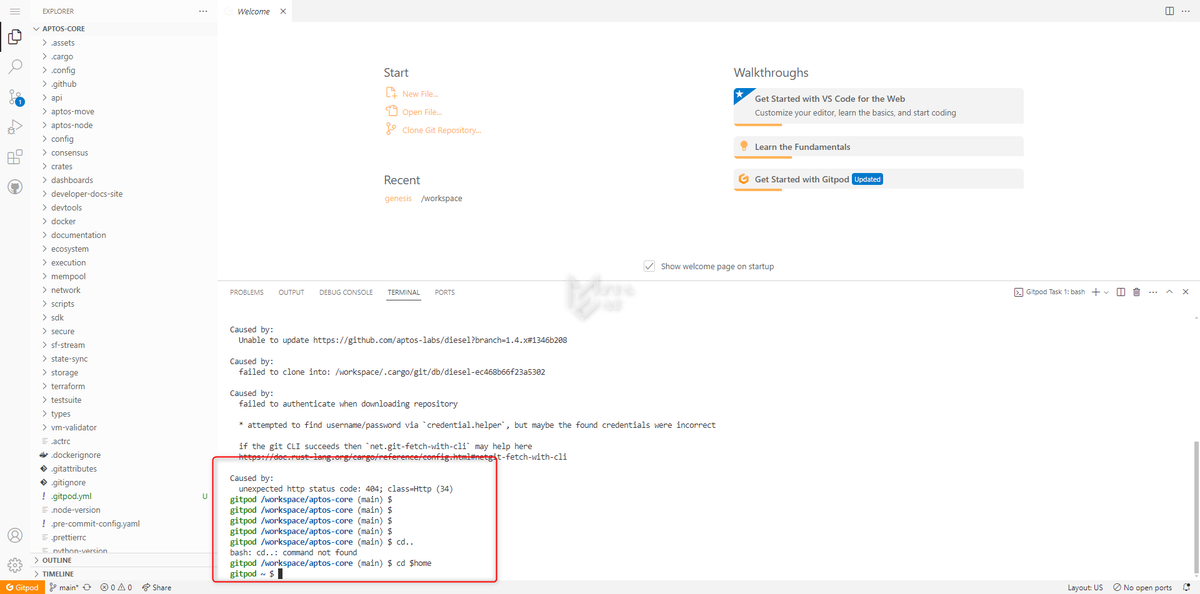Kill the terminal with trash icon
1200x594 pixels.
(x=1137, y=292)
